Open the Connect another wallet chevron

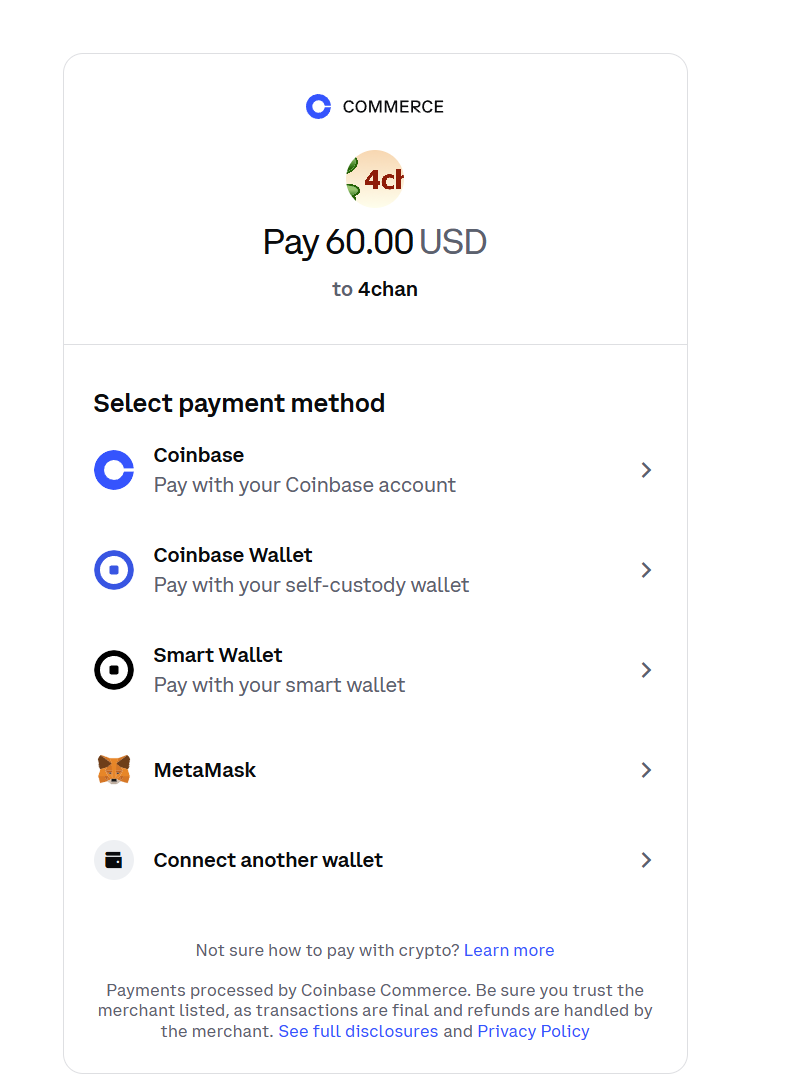tap(646, 860)
